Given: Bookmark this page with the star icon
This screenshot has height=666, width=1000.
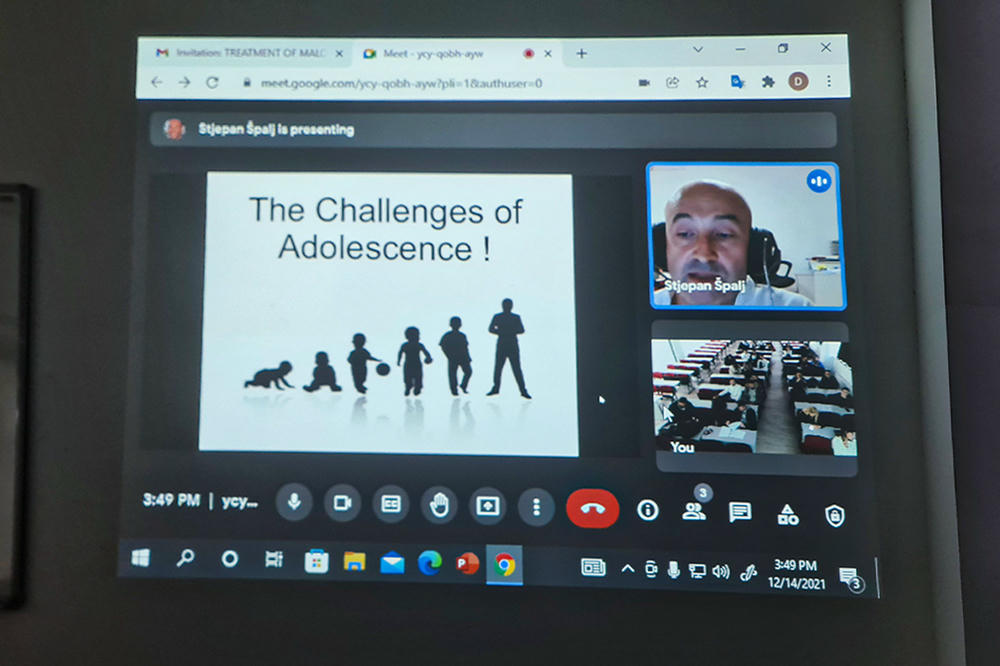Looking at the screenshot, I should [702, 82].
